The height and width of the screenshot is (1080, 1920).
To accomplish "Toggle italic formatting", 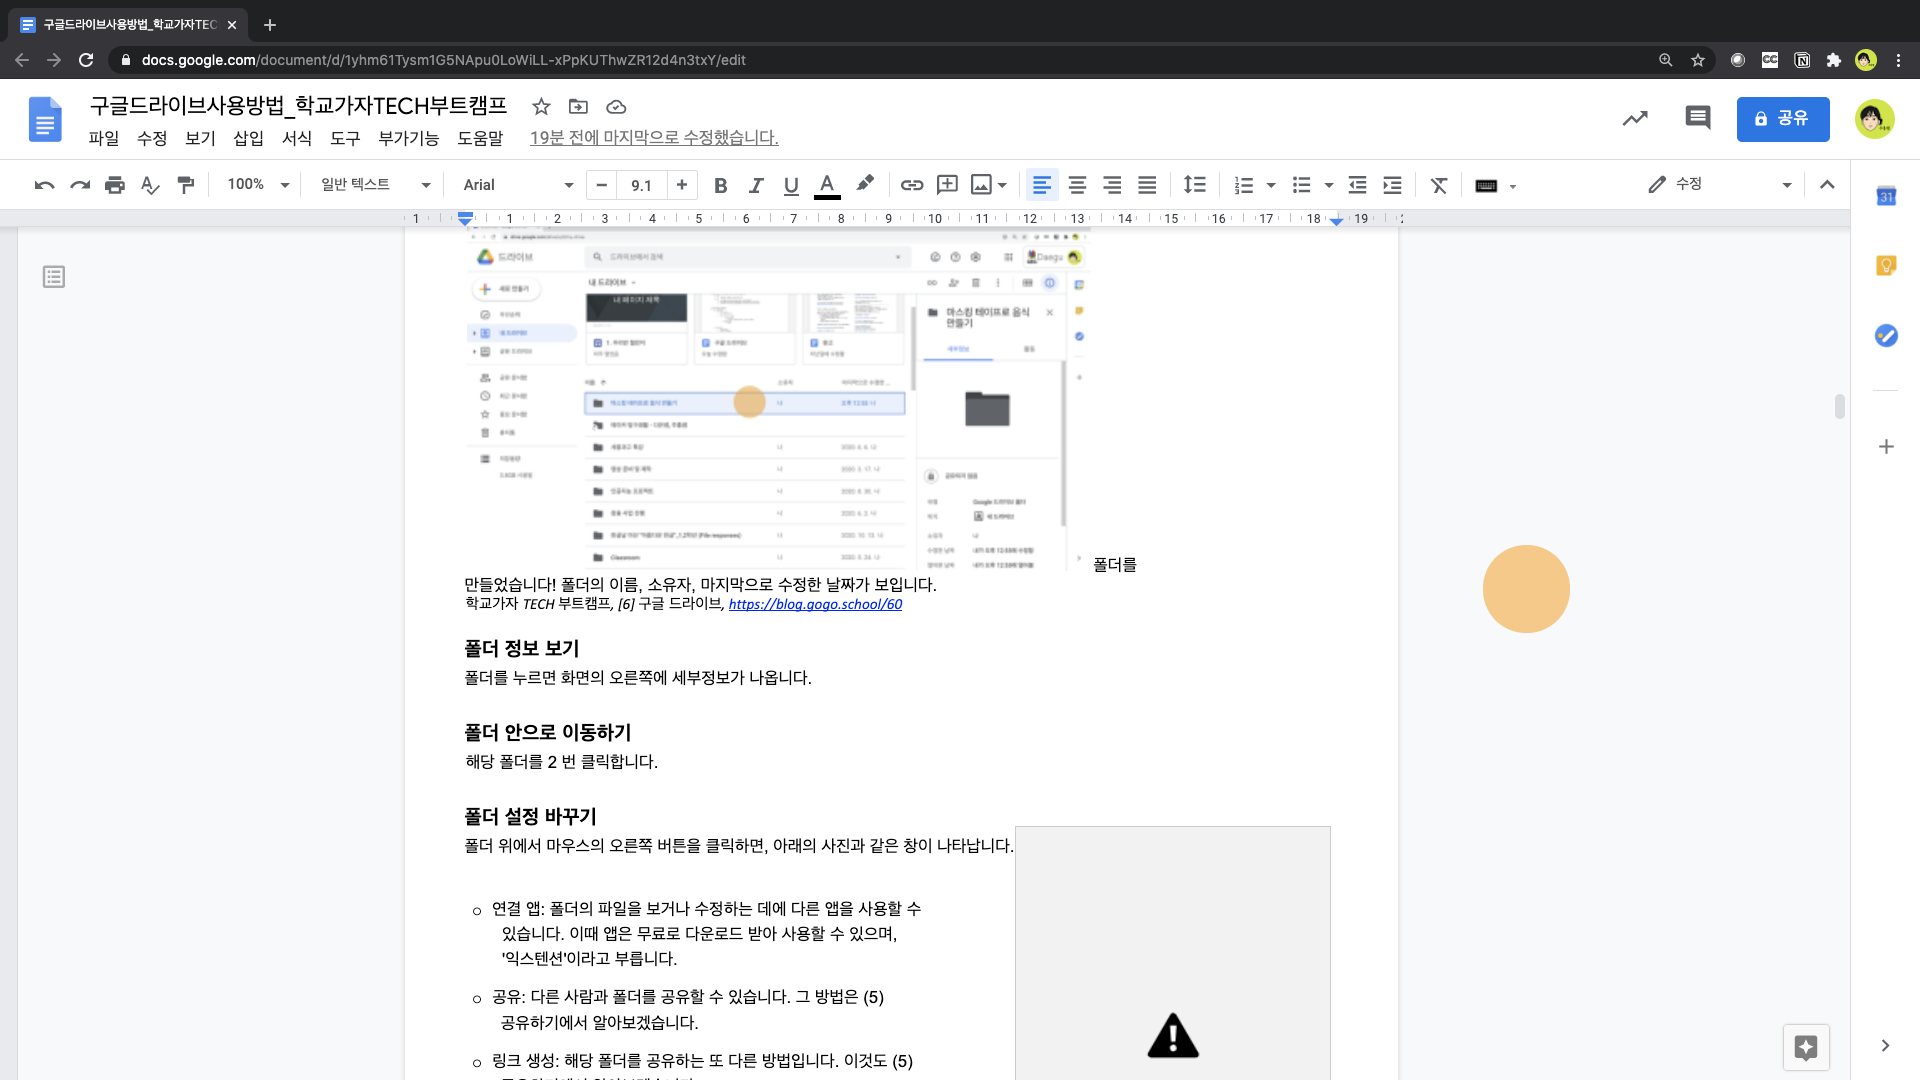I will click(x=756, y=185).
